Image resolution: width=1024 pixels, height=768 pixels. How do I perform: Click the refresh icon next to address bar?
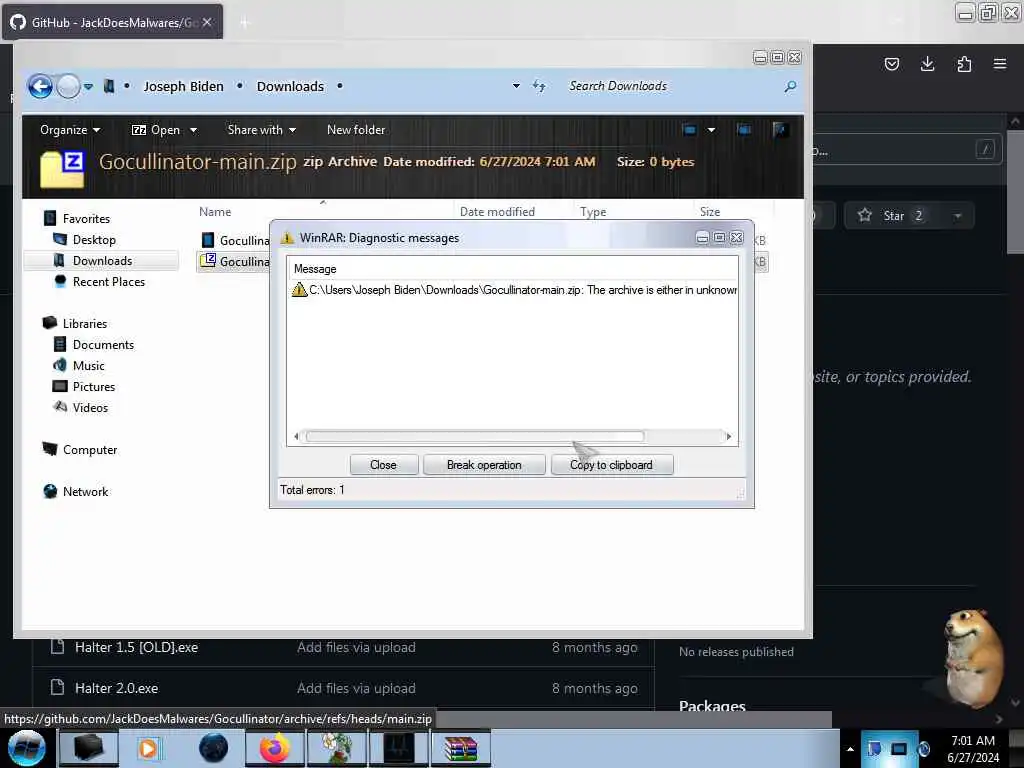click(539, 86)
